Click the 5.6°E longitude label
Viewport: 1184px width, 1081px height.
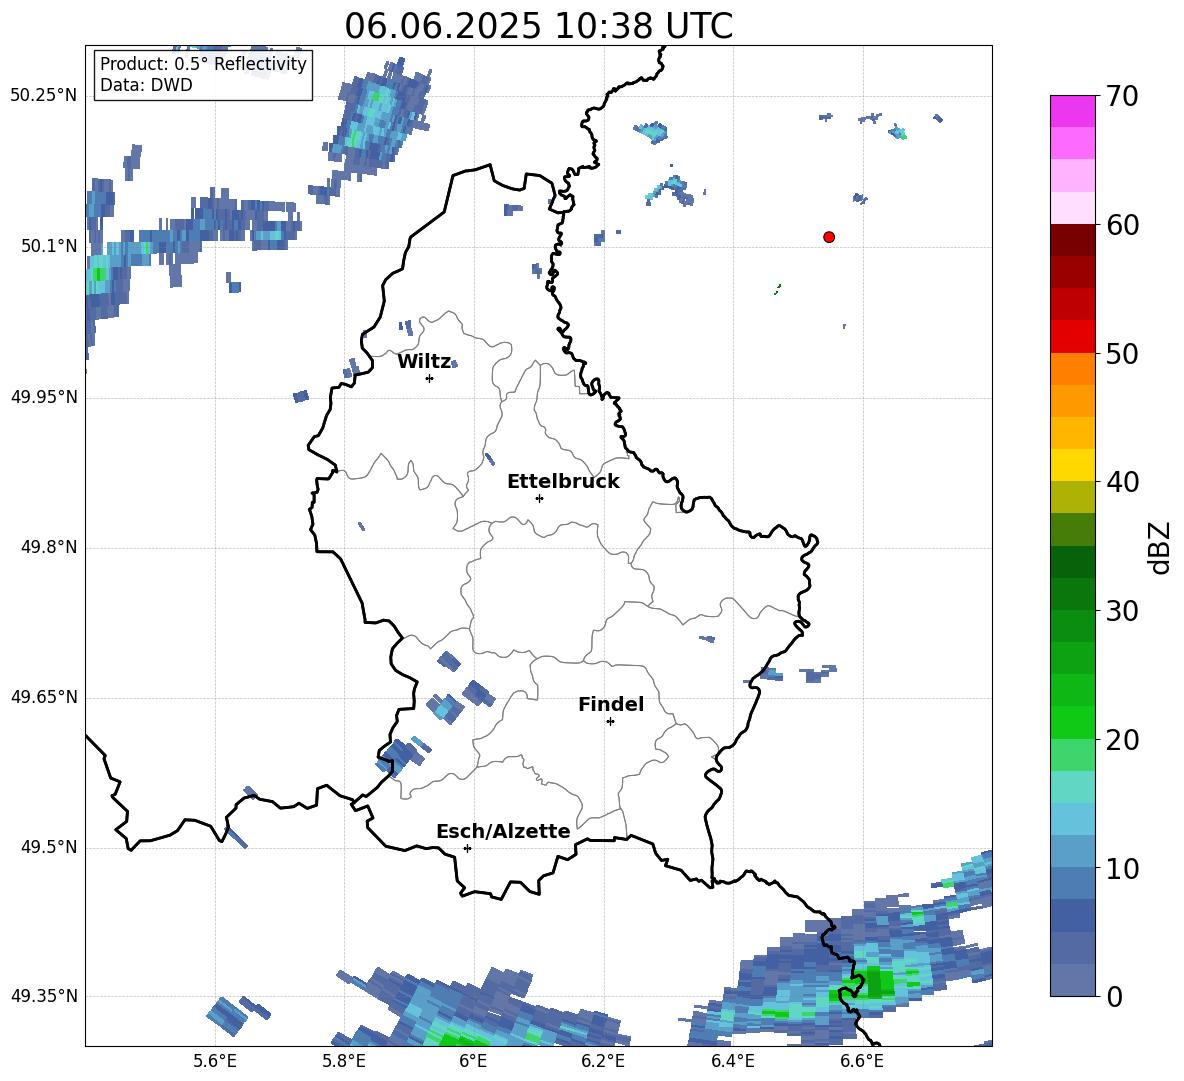click(x=215, y=1062)
